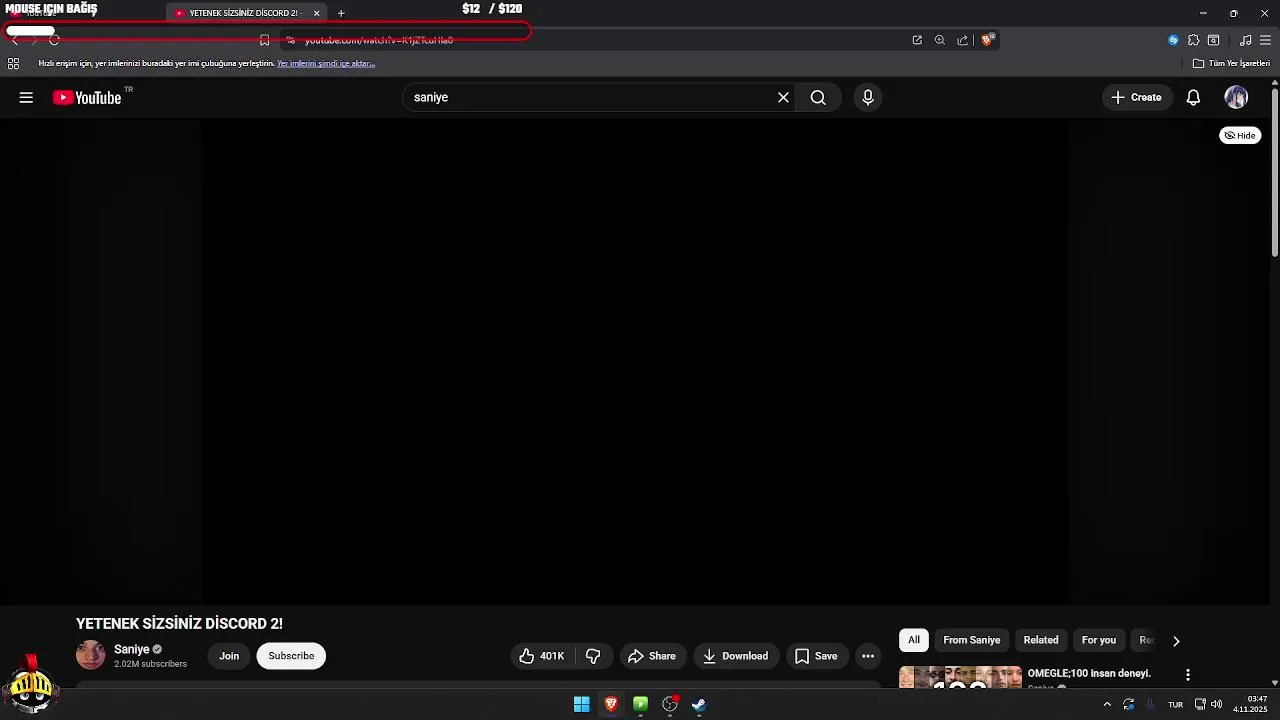This screenshot has width=1280, height=720.
Task: Start voice search with microphone icon
Action: pos(868,97)
